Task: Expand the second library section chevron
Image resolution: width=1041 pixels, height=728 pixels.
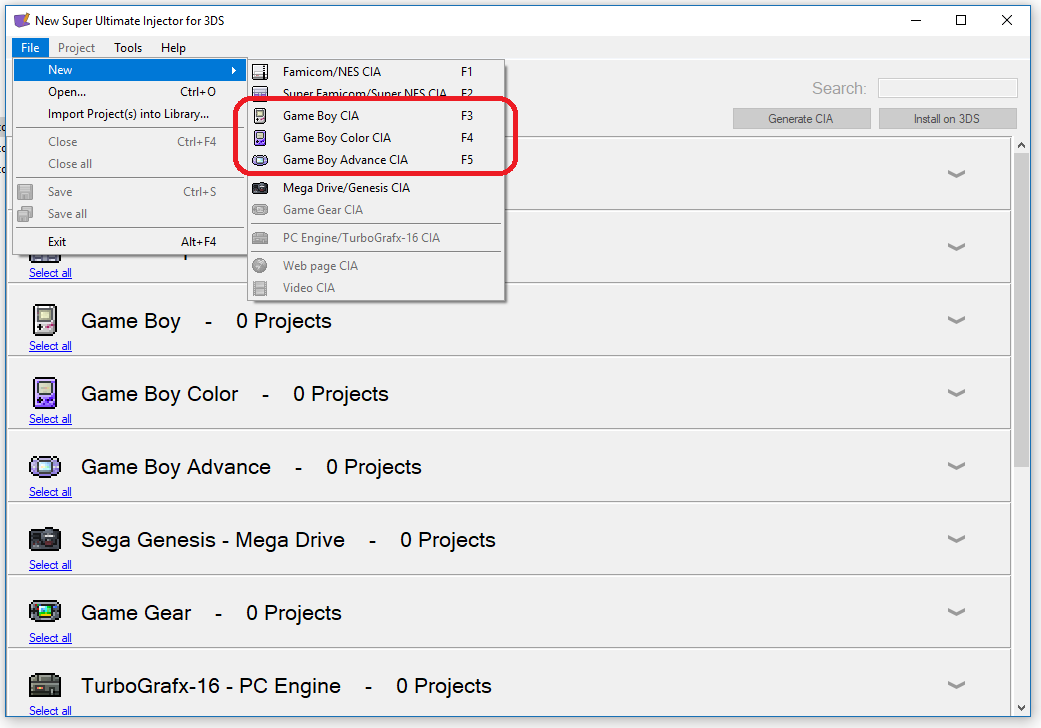Action: pyautogui.click(x=956, y=247)
